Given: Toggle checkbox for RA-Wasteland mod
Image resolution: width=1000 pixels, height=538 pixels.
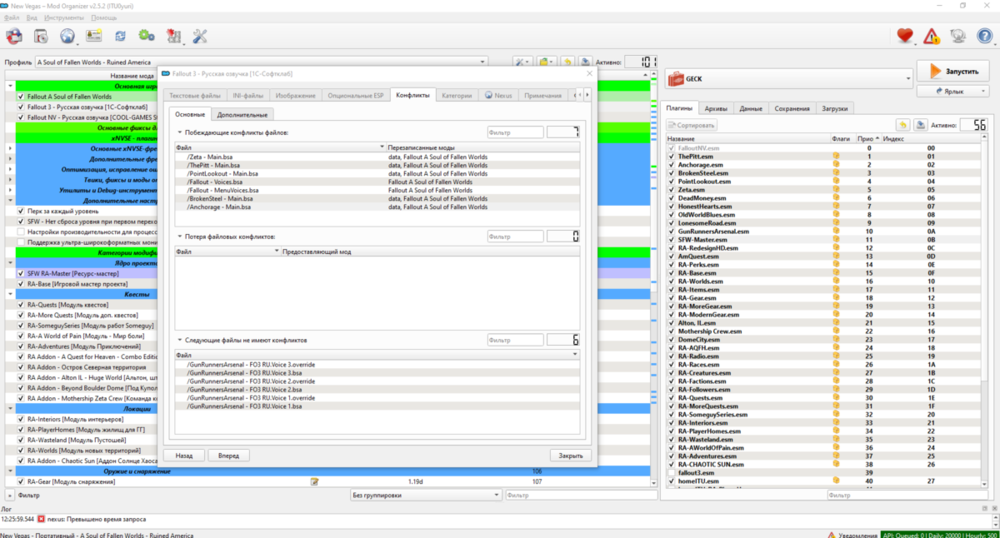Looking at the screenshot, I should (x=20, y=440).
